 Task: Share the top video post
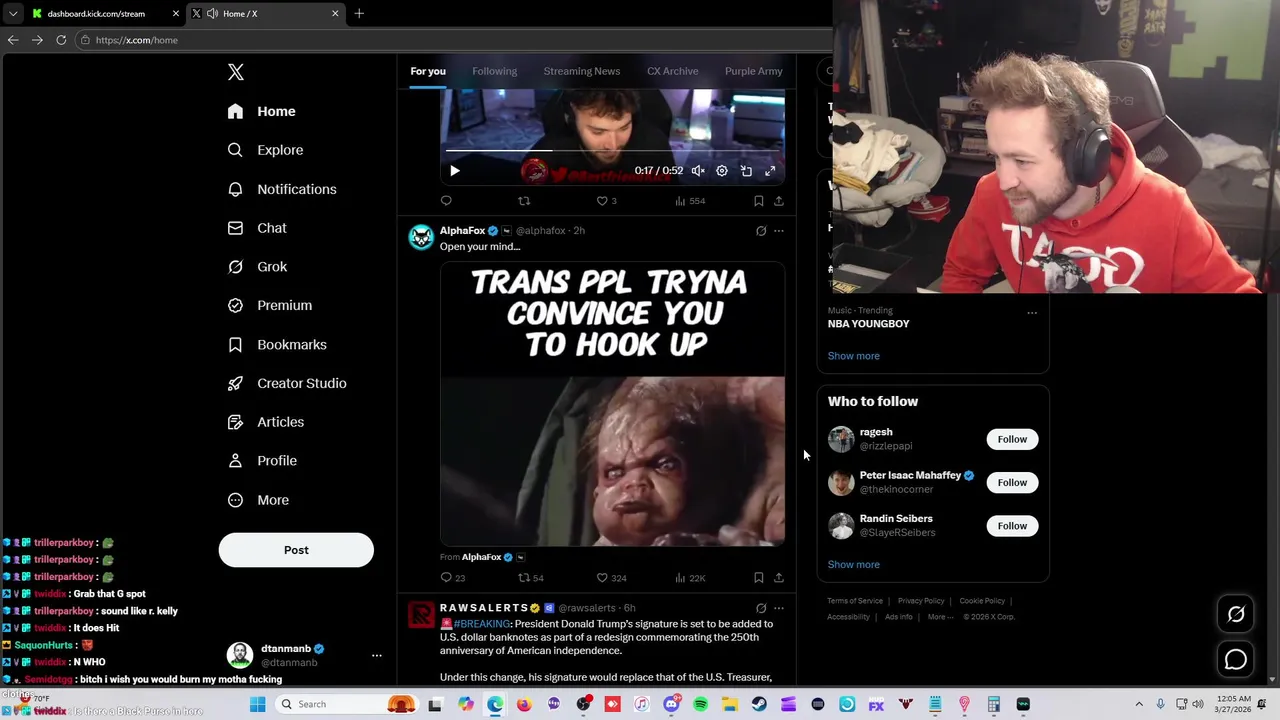pyautogui.click(x=779, y=201)
